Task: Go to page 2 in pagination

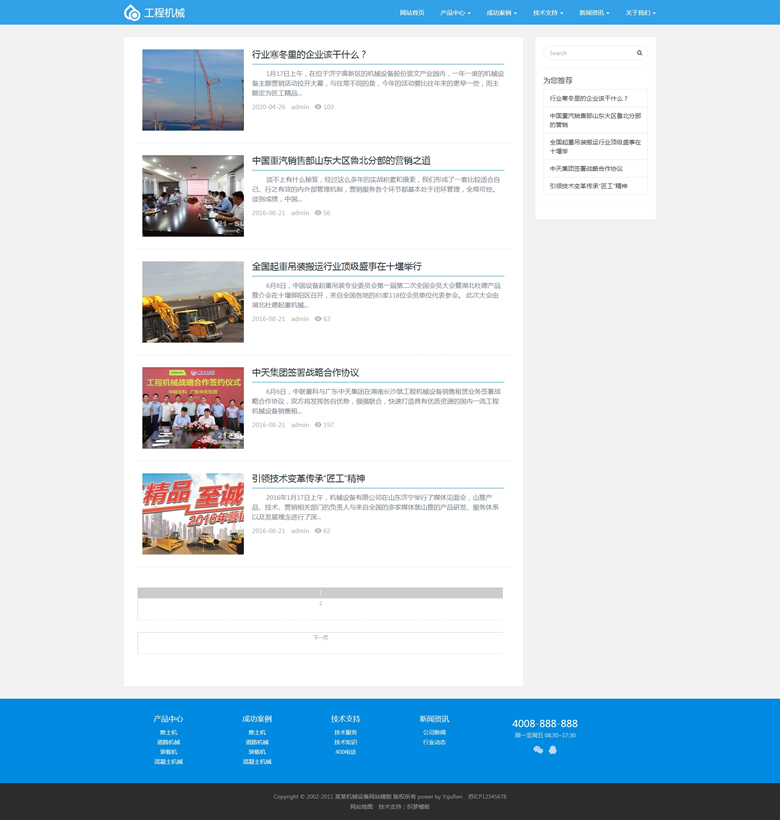Action: (320, 604)
